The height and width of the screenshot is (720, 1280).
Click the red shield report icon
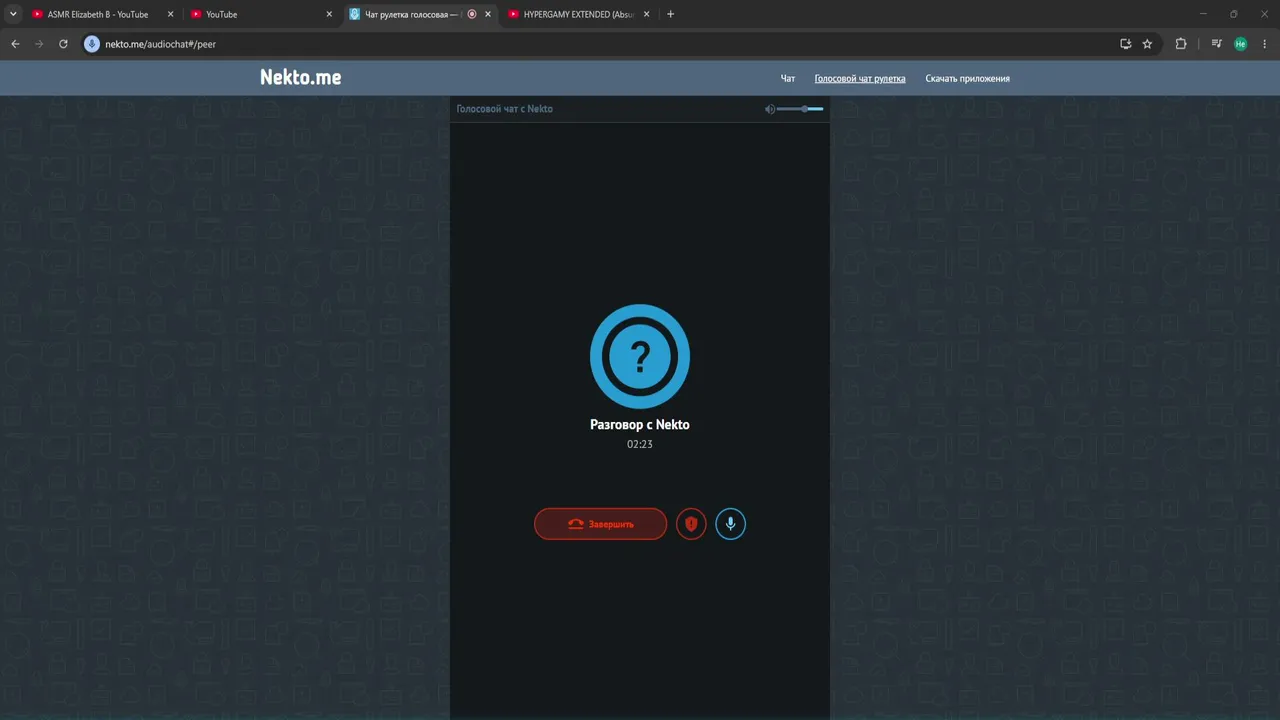point(691,524)
